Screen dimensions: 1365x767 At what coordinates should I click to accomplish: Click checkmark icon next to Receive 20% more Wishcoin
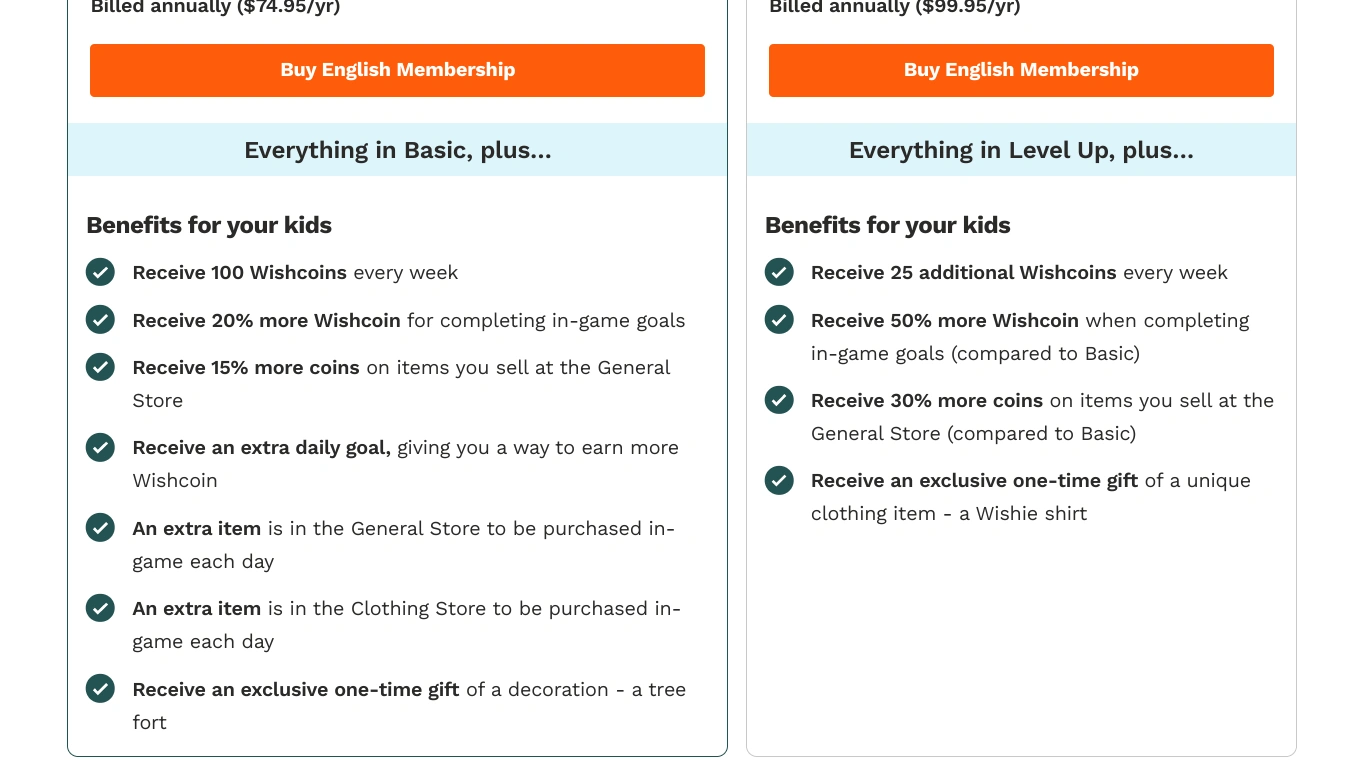(x=100, y=320)
